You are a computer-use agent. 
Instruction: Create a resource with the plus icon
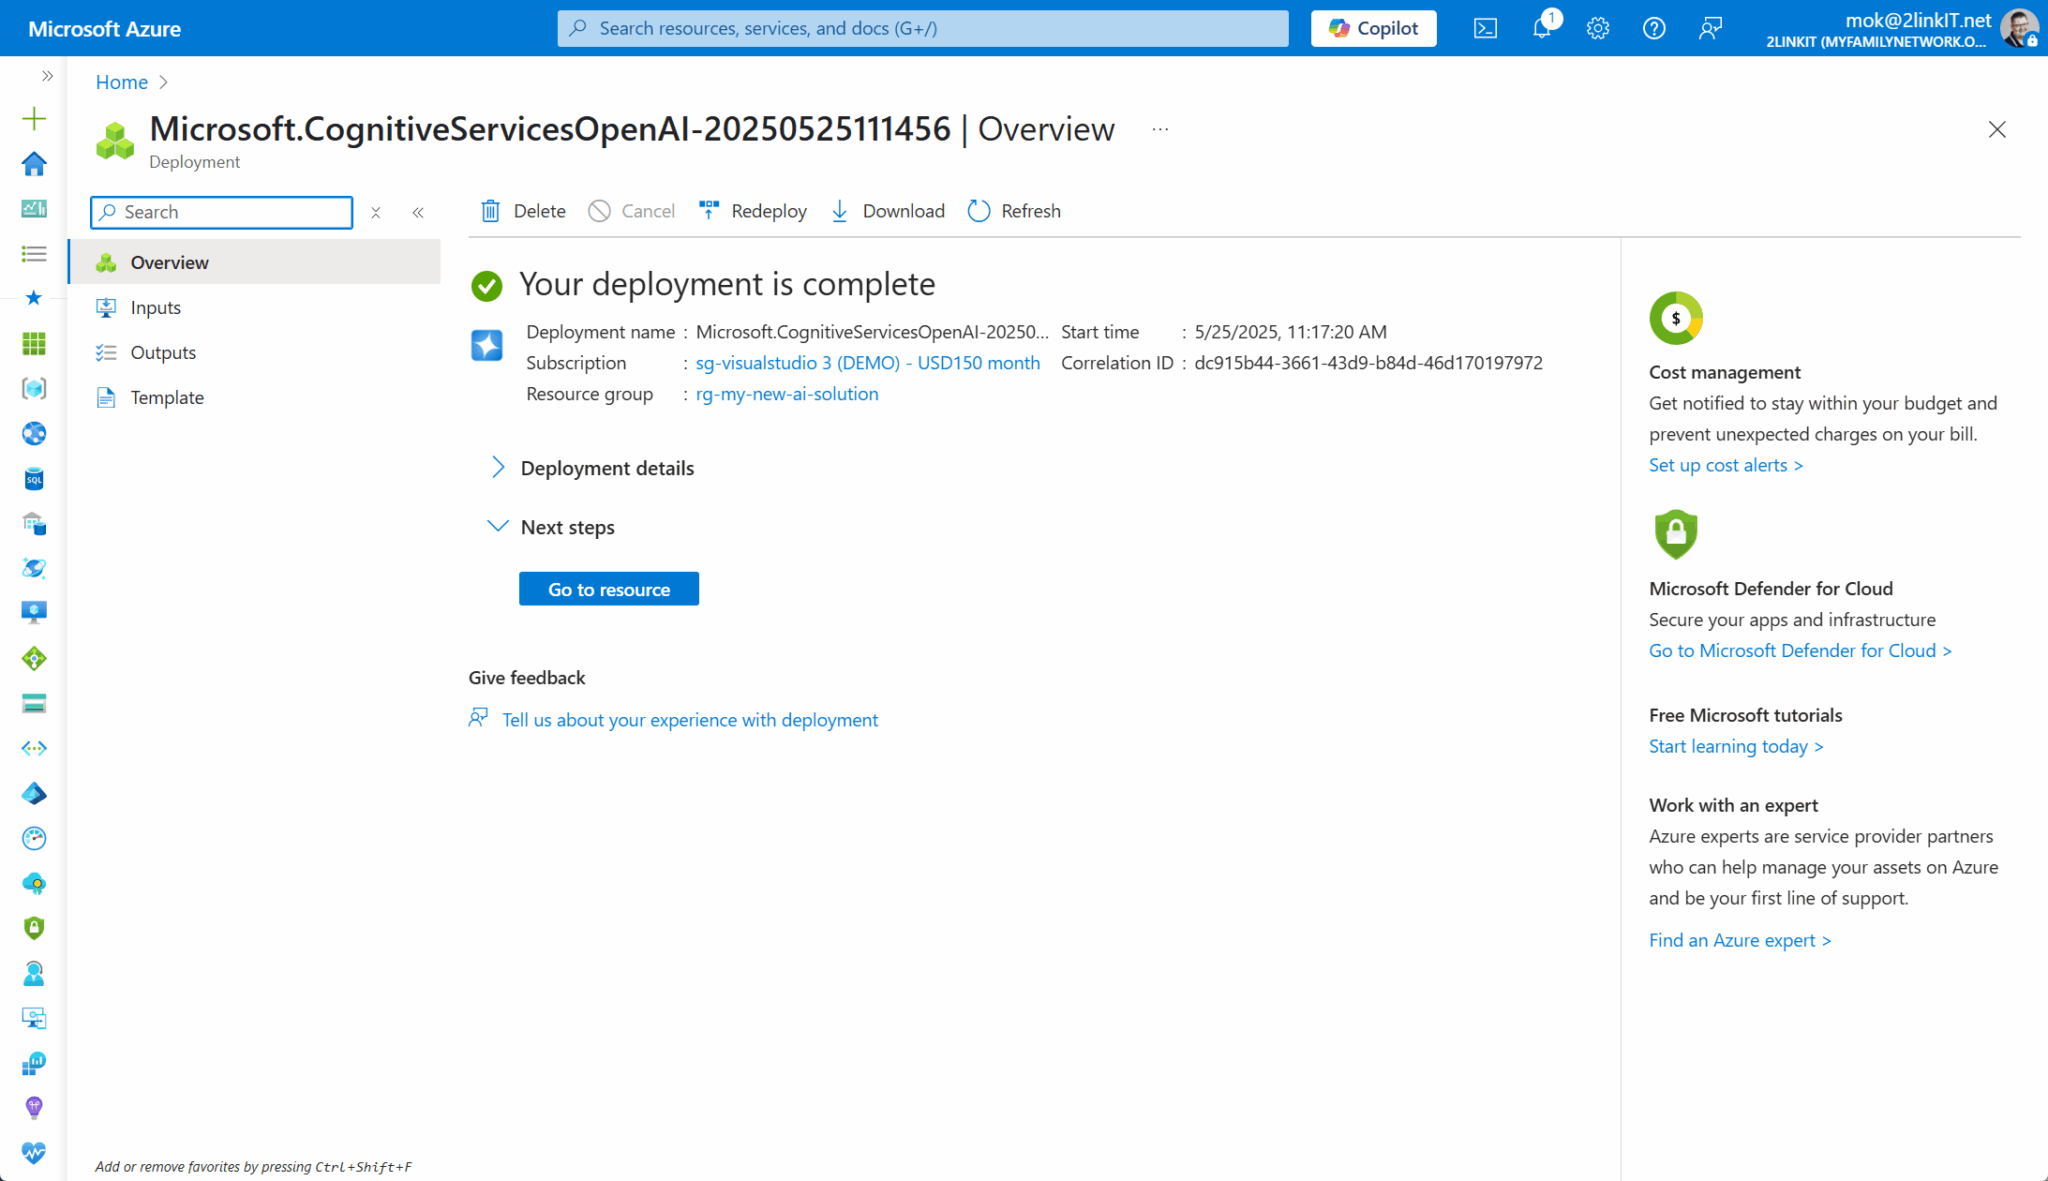coord(34,118)
